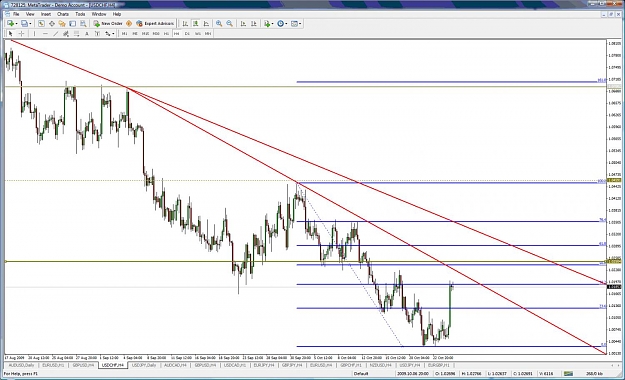
Task: Select the Trendline drawing tool
Action: tap(56, 33)
